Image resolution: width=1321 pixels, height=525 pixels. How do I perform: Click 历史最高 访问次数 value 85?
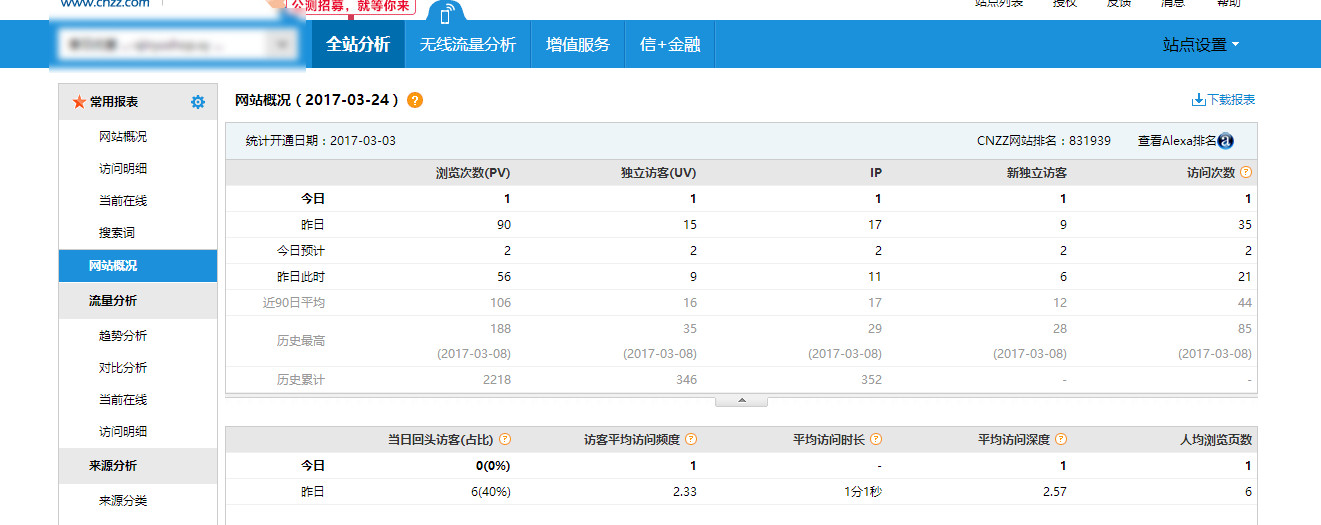point(1244,329)
